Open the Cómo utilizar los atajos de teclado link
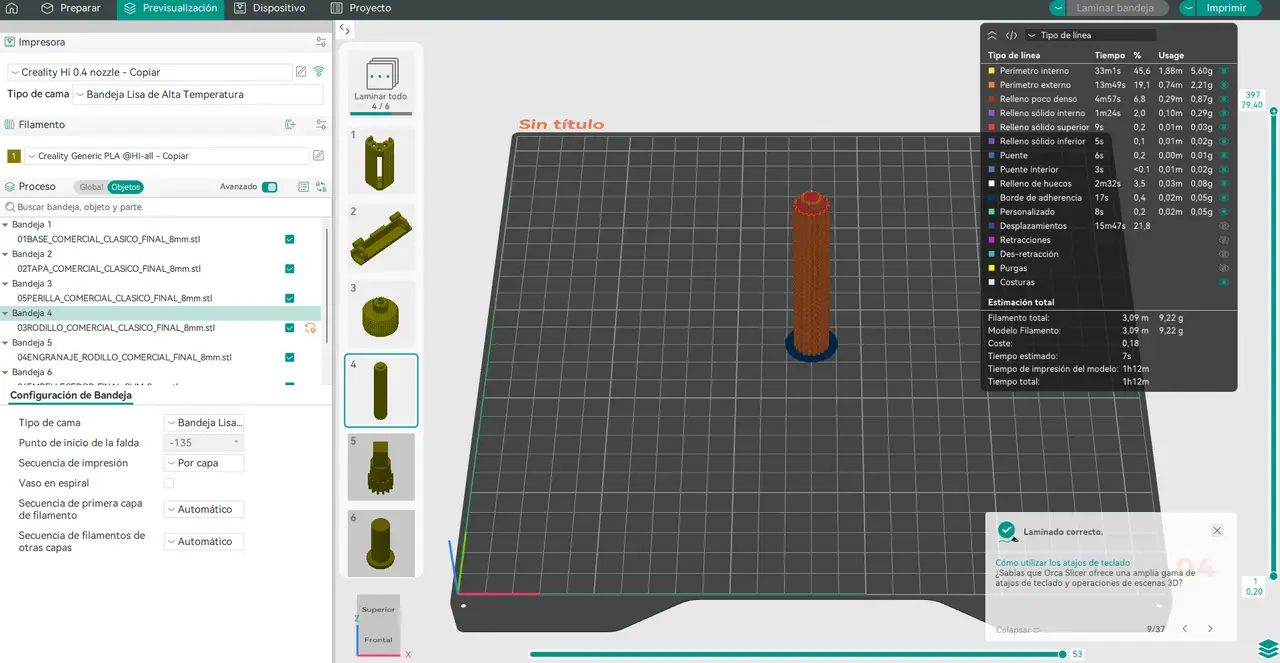The width and height of the screenshot is (1280, 663). pos(1062,563)
